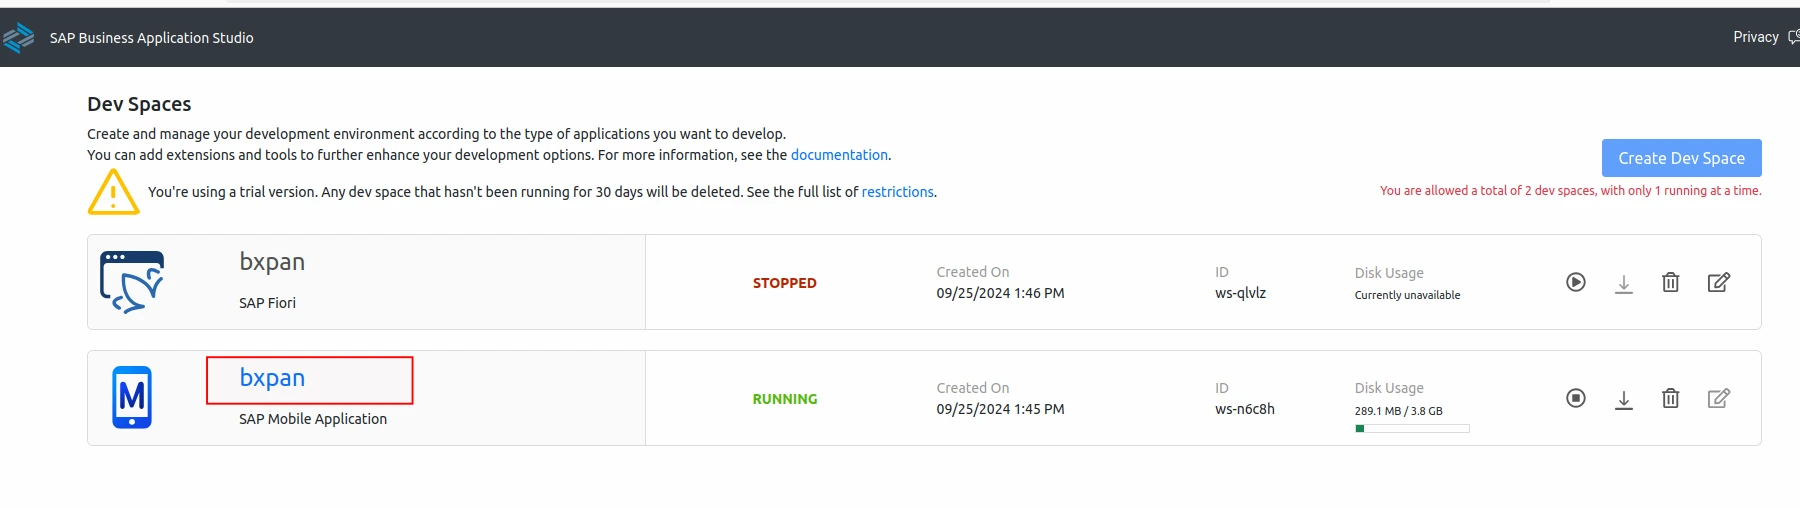
Task: Select the bxpan SAP Fiori dev space name
Action: pos(272,262)
